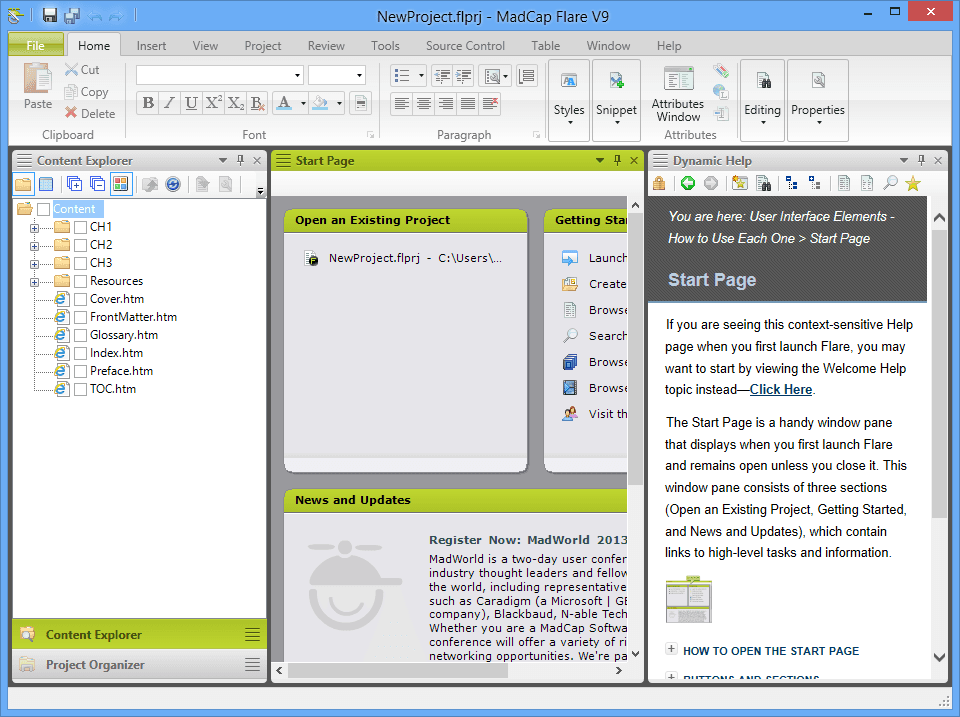Expand the CH2 folder tree node
The image size is (960, 717).
pyautogui.click(x=34, y=246)
